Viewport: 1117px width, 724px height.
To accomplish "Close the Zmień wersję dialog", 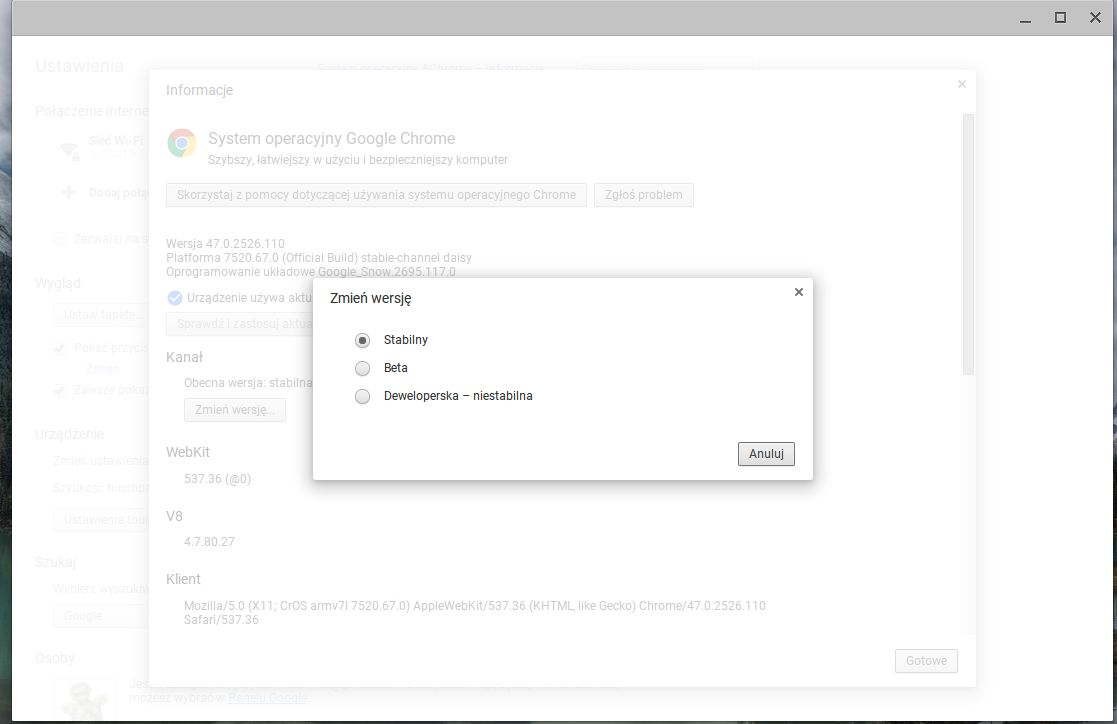I will [799, 292].
